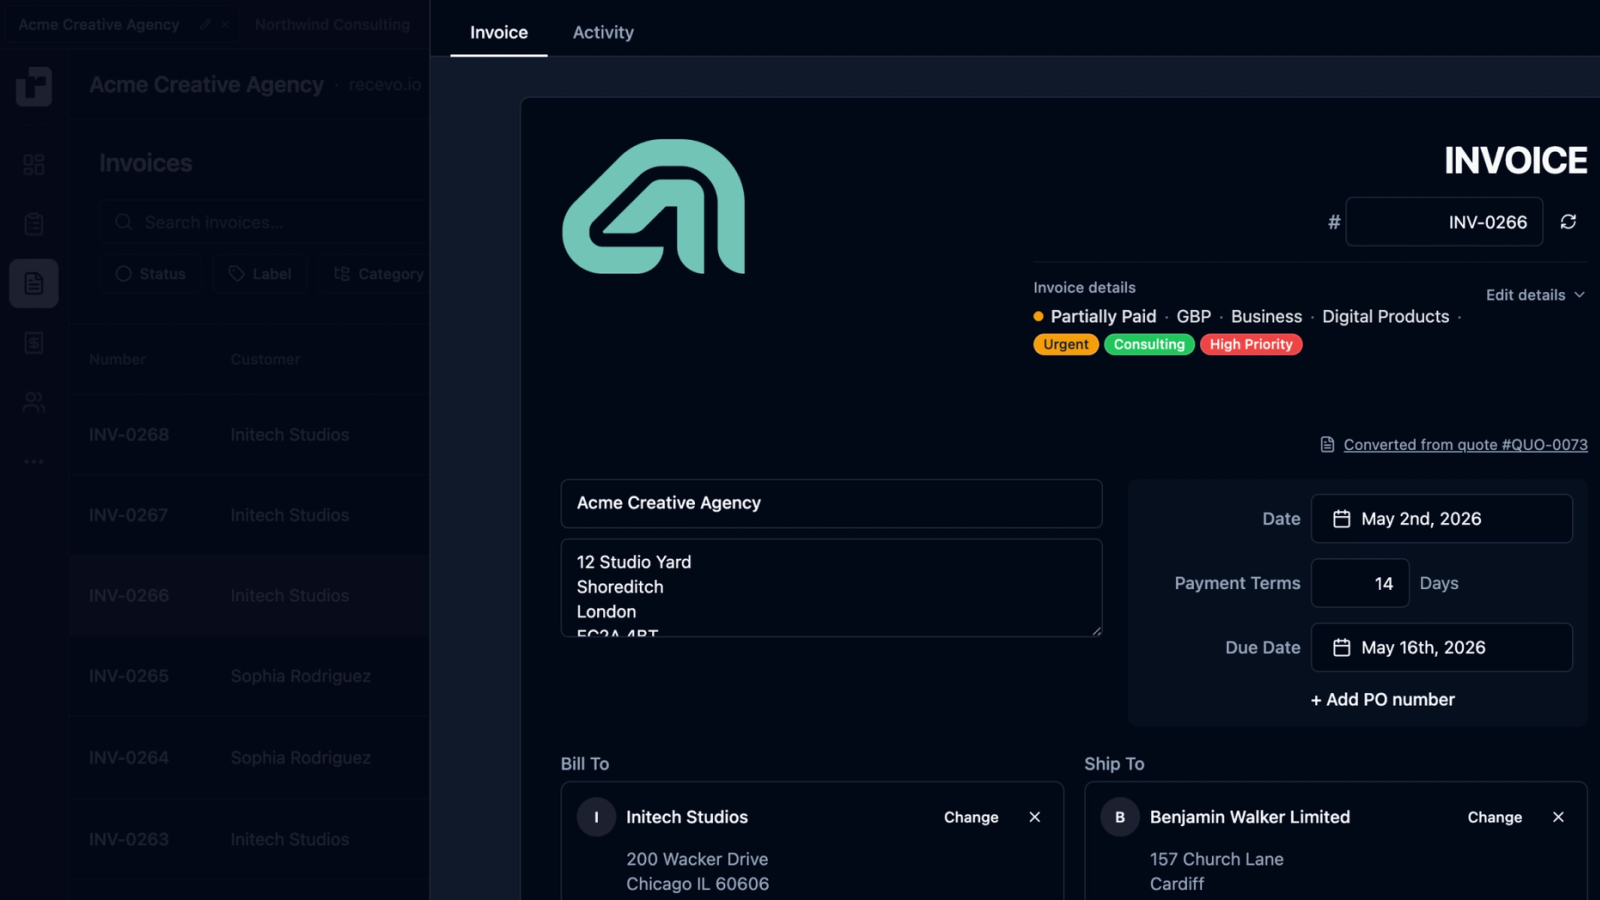Open link Converted from quote #QUO-0073
This screenshot has height=900, width=1600.
[1465, 445]
